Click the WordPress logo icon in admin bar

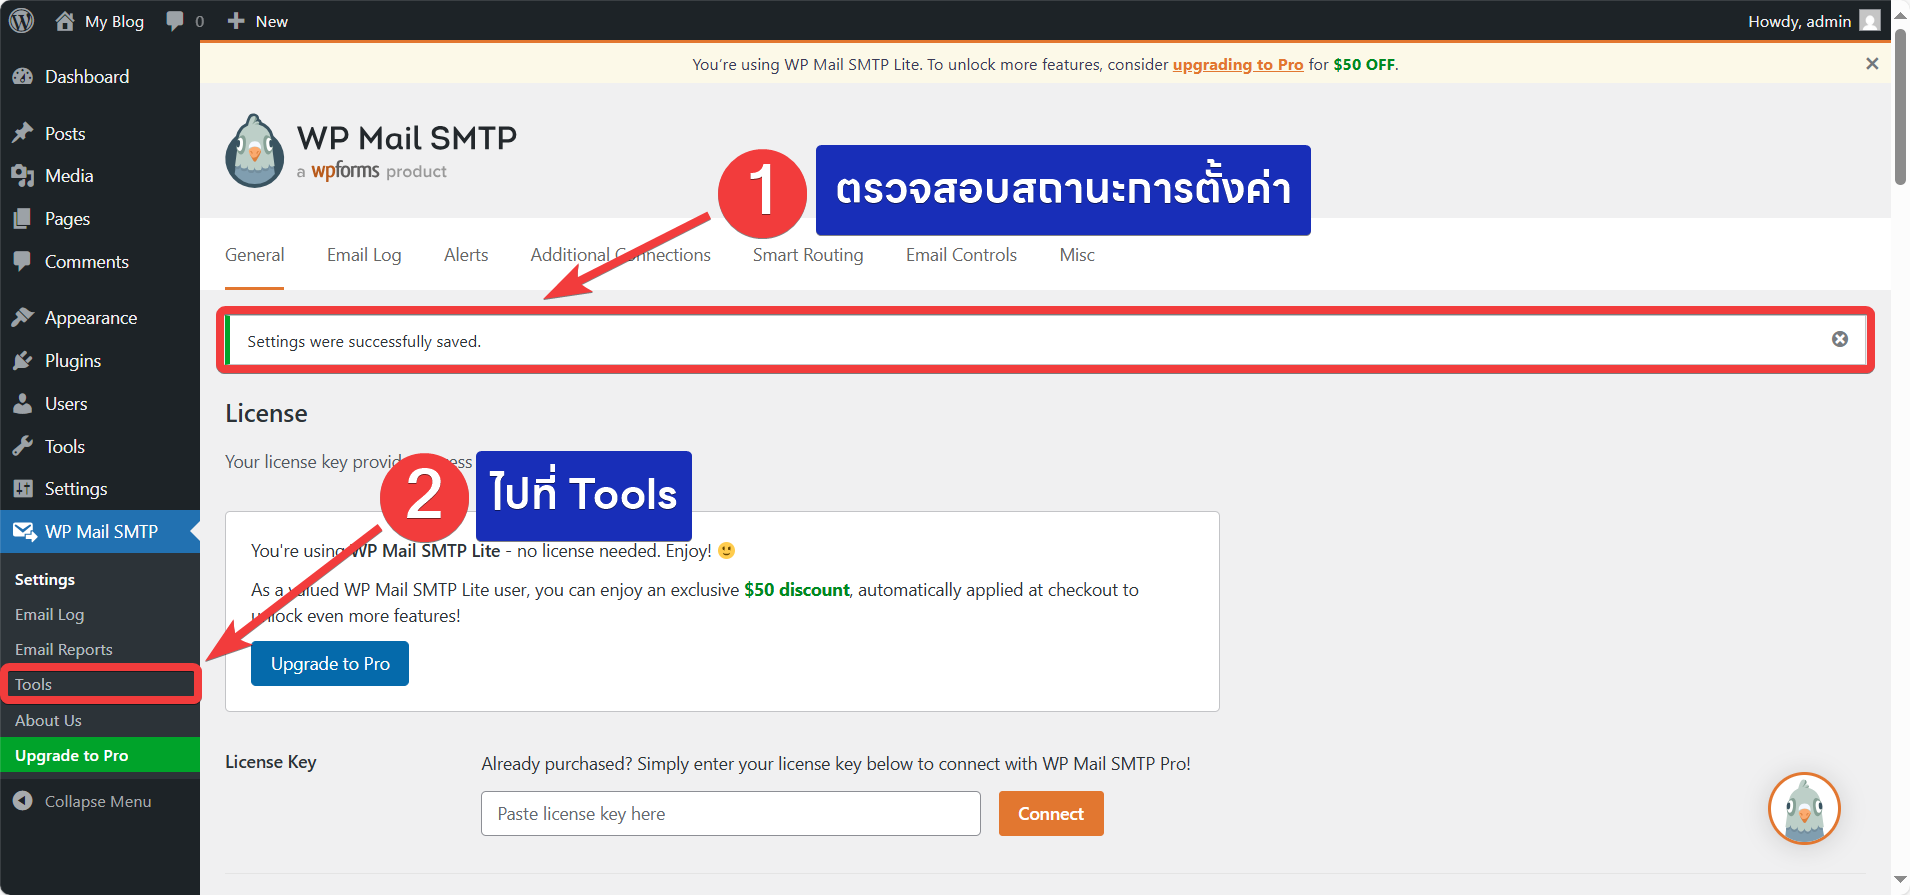point(21,21)
